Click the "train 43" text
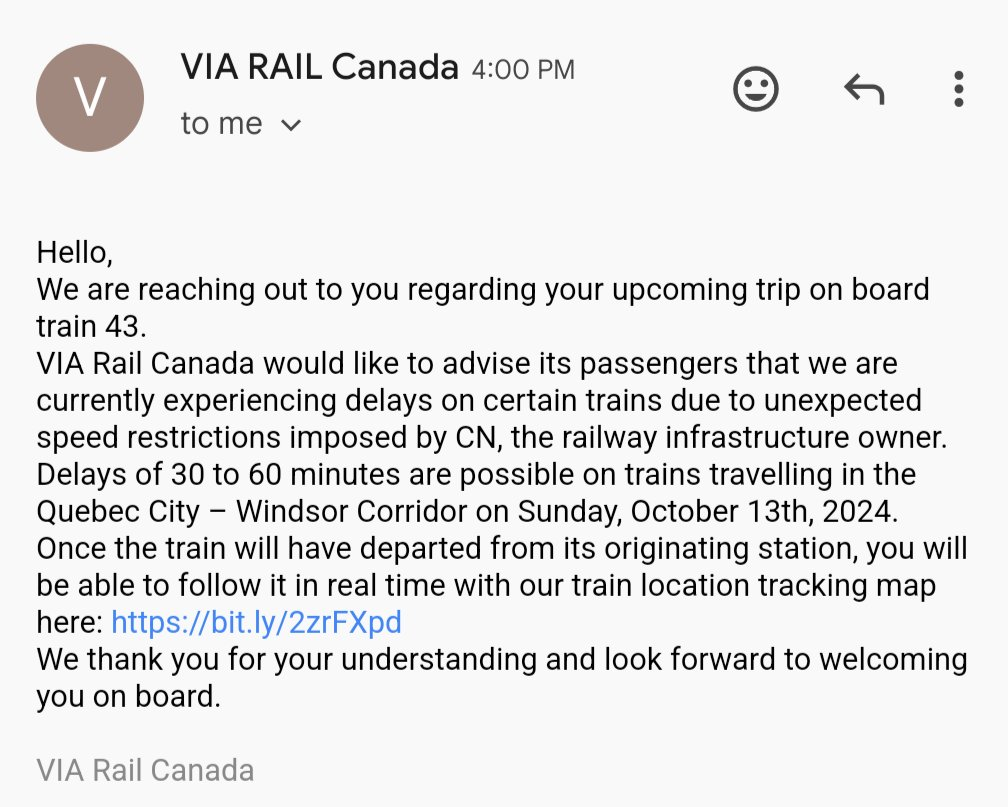This screenshot has height=807, width=1008. tap(95, 326)
